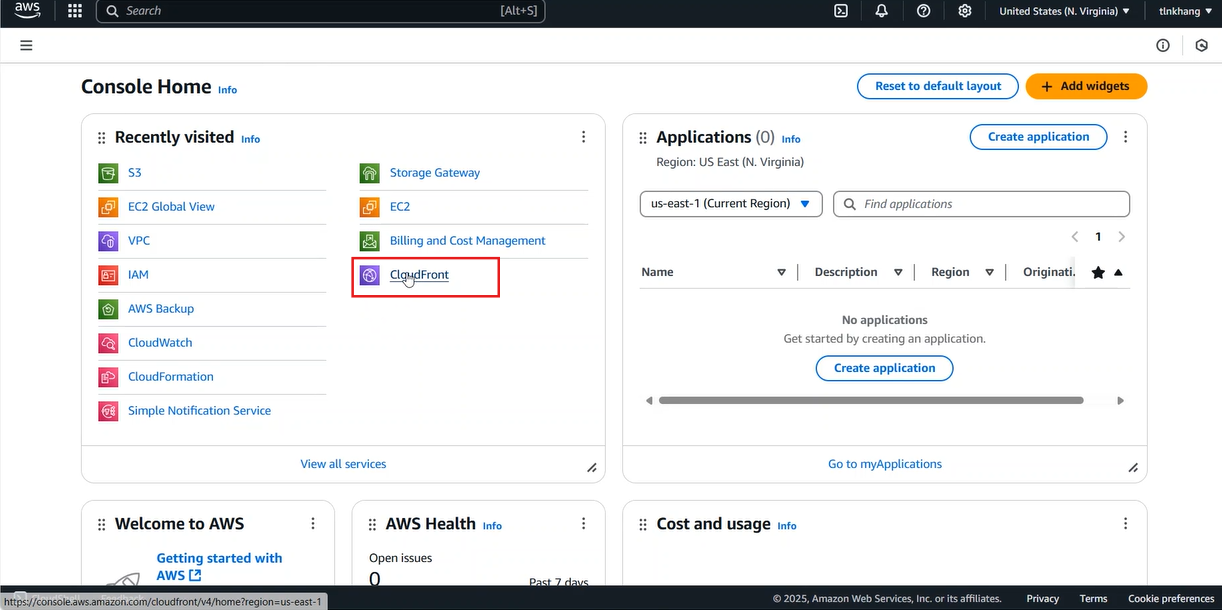The width and height of the screenshot is (1222, 610).
Task: Click Create application in the widget header
Action: pos(1038,137)
